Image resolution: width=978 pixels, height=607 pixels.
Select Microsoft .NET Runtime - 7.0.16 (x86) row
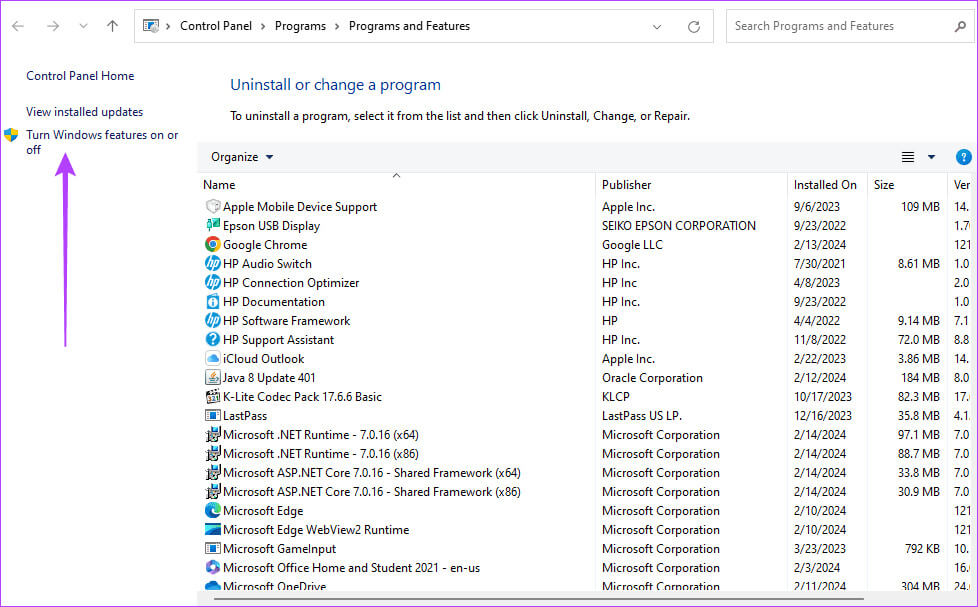[586, 454]
